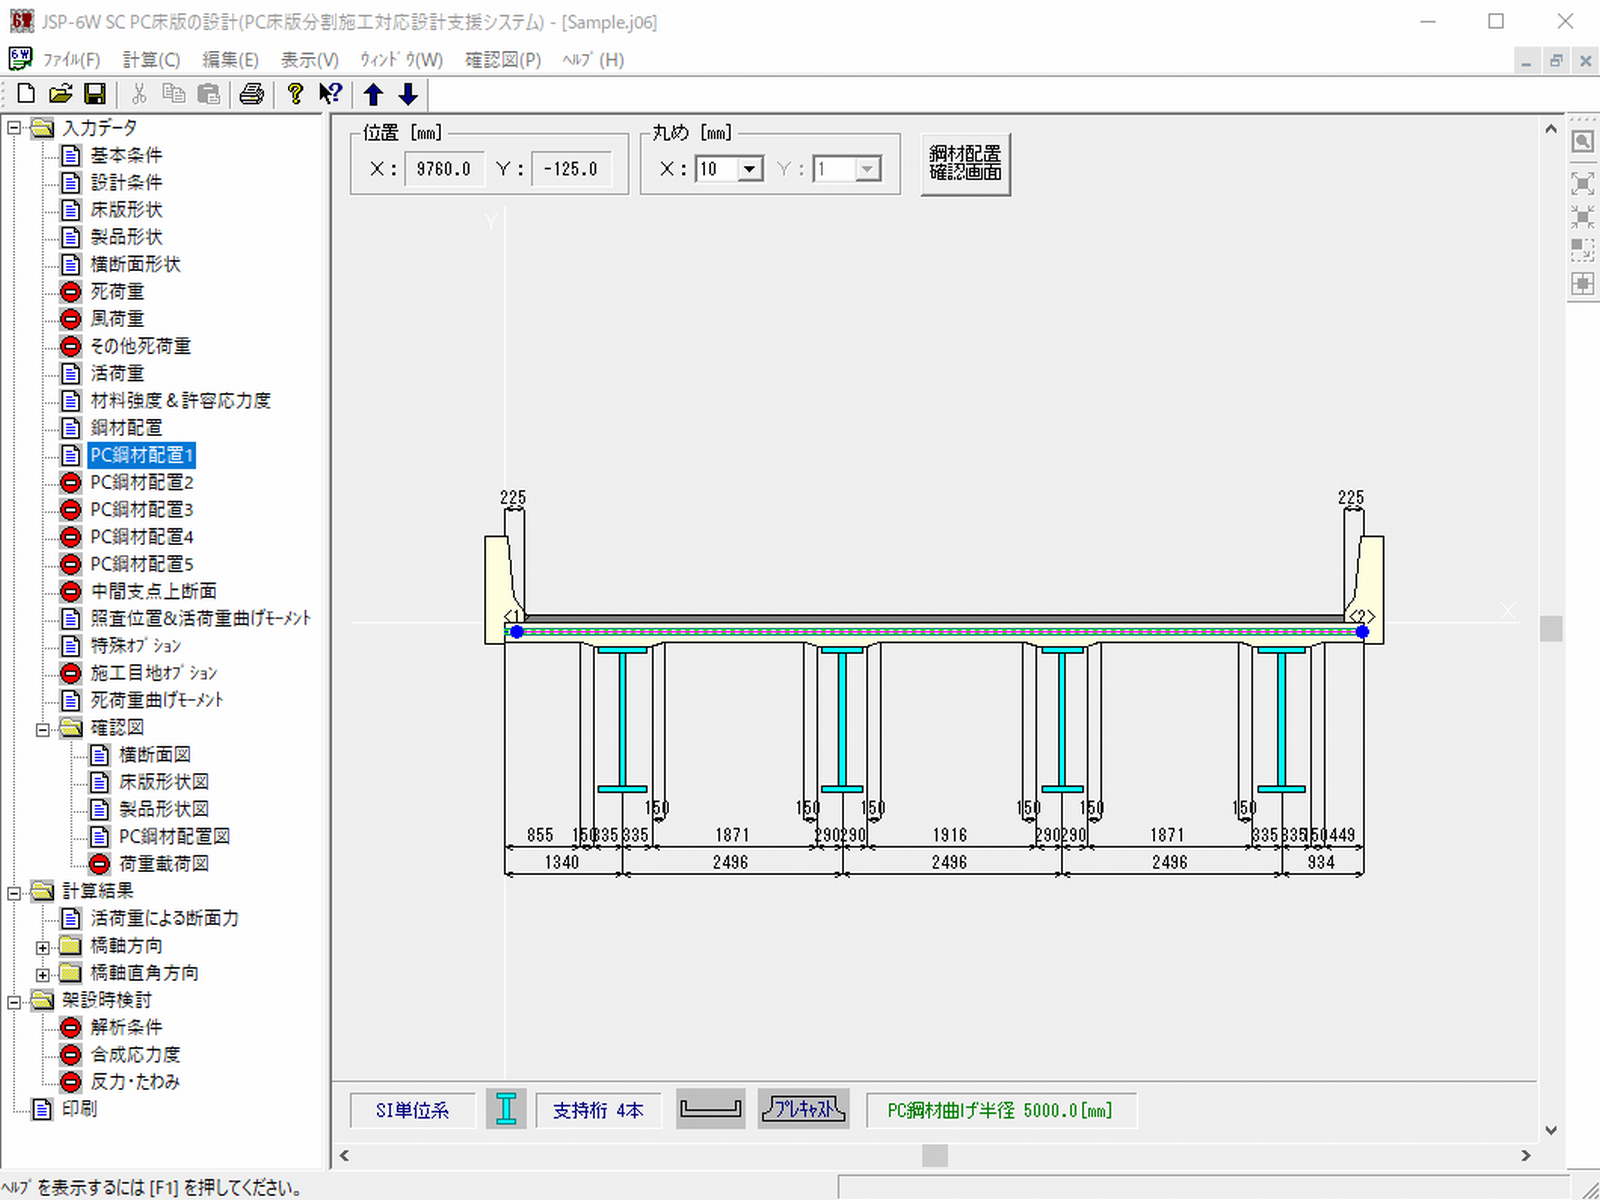Click the magnifier zoom icon in right toolbar

click(1582, 142)
